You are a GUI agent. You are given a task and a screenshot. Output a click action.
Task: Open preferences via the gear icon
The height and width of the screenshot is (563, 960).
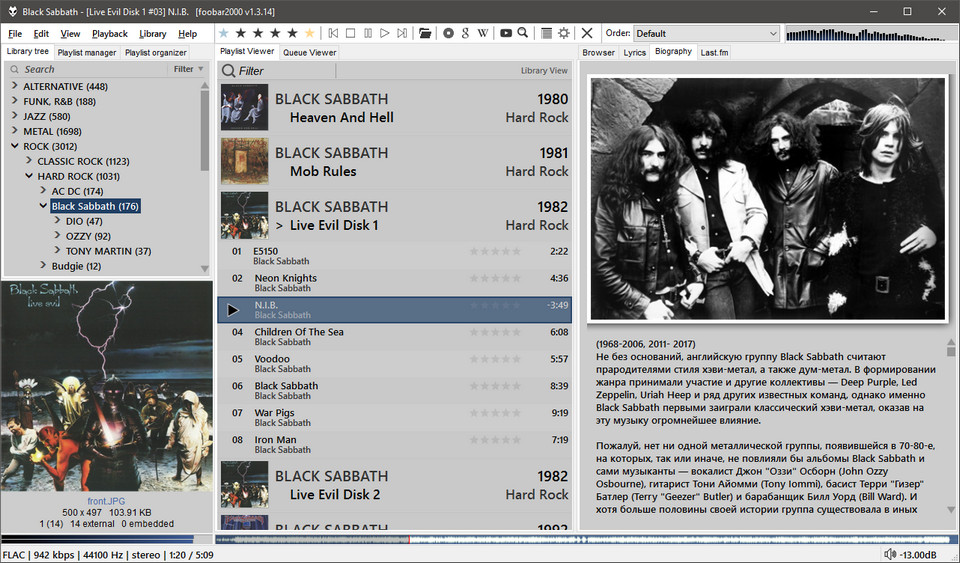[x=564, y=33]
